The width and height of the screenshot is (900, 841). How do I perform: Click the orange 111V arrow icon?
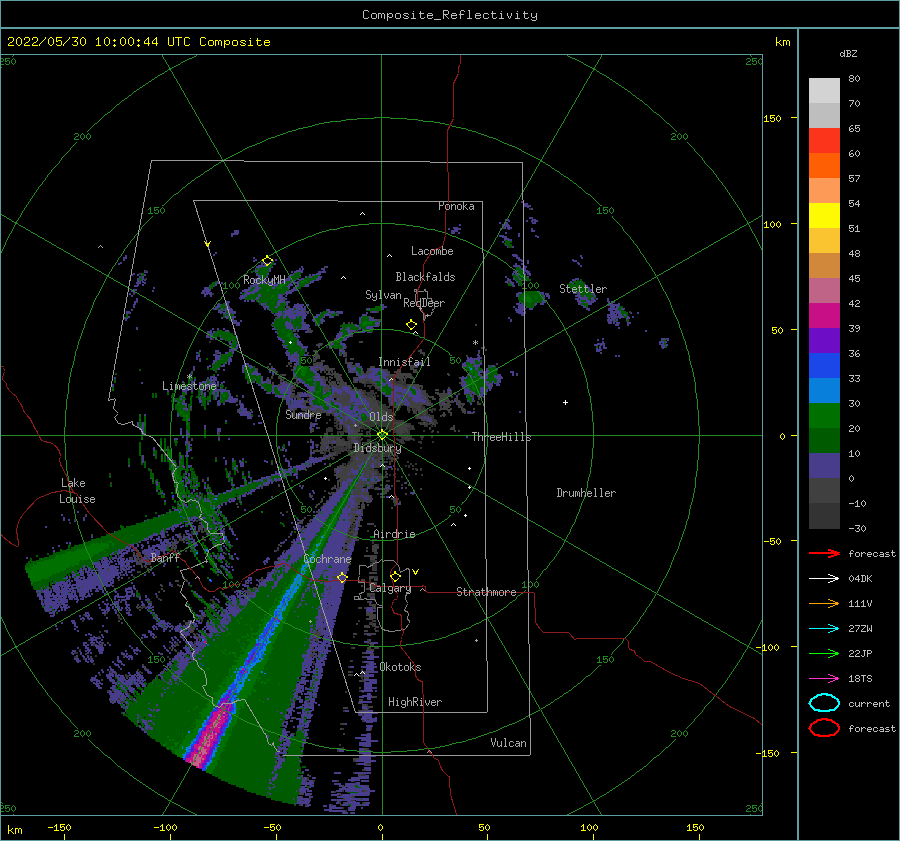point(824,603)
